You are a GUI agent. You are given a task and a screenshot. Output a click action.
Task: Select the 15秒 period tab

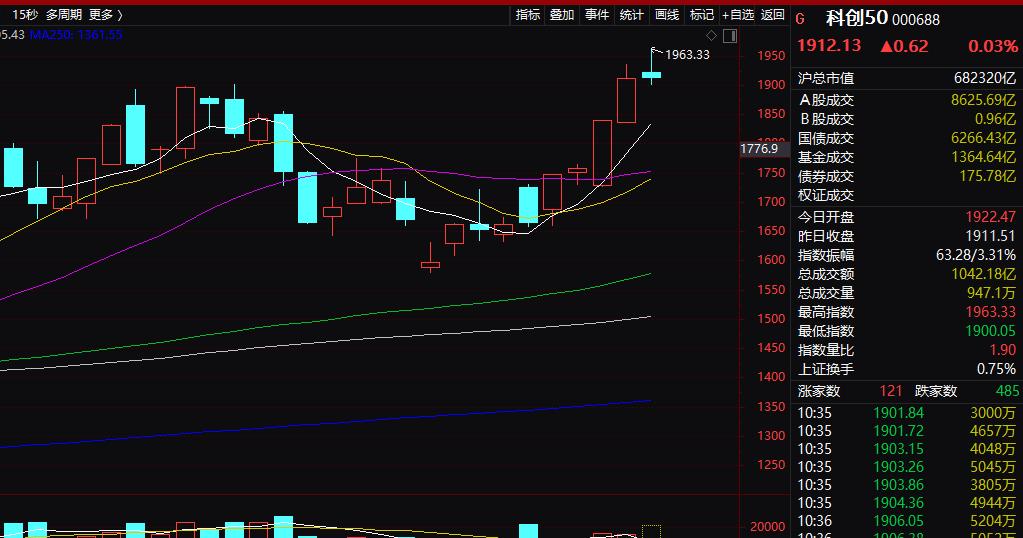(25, 14)
